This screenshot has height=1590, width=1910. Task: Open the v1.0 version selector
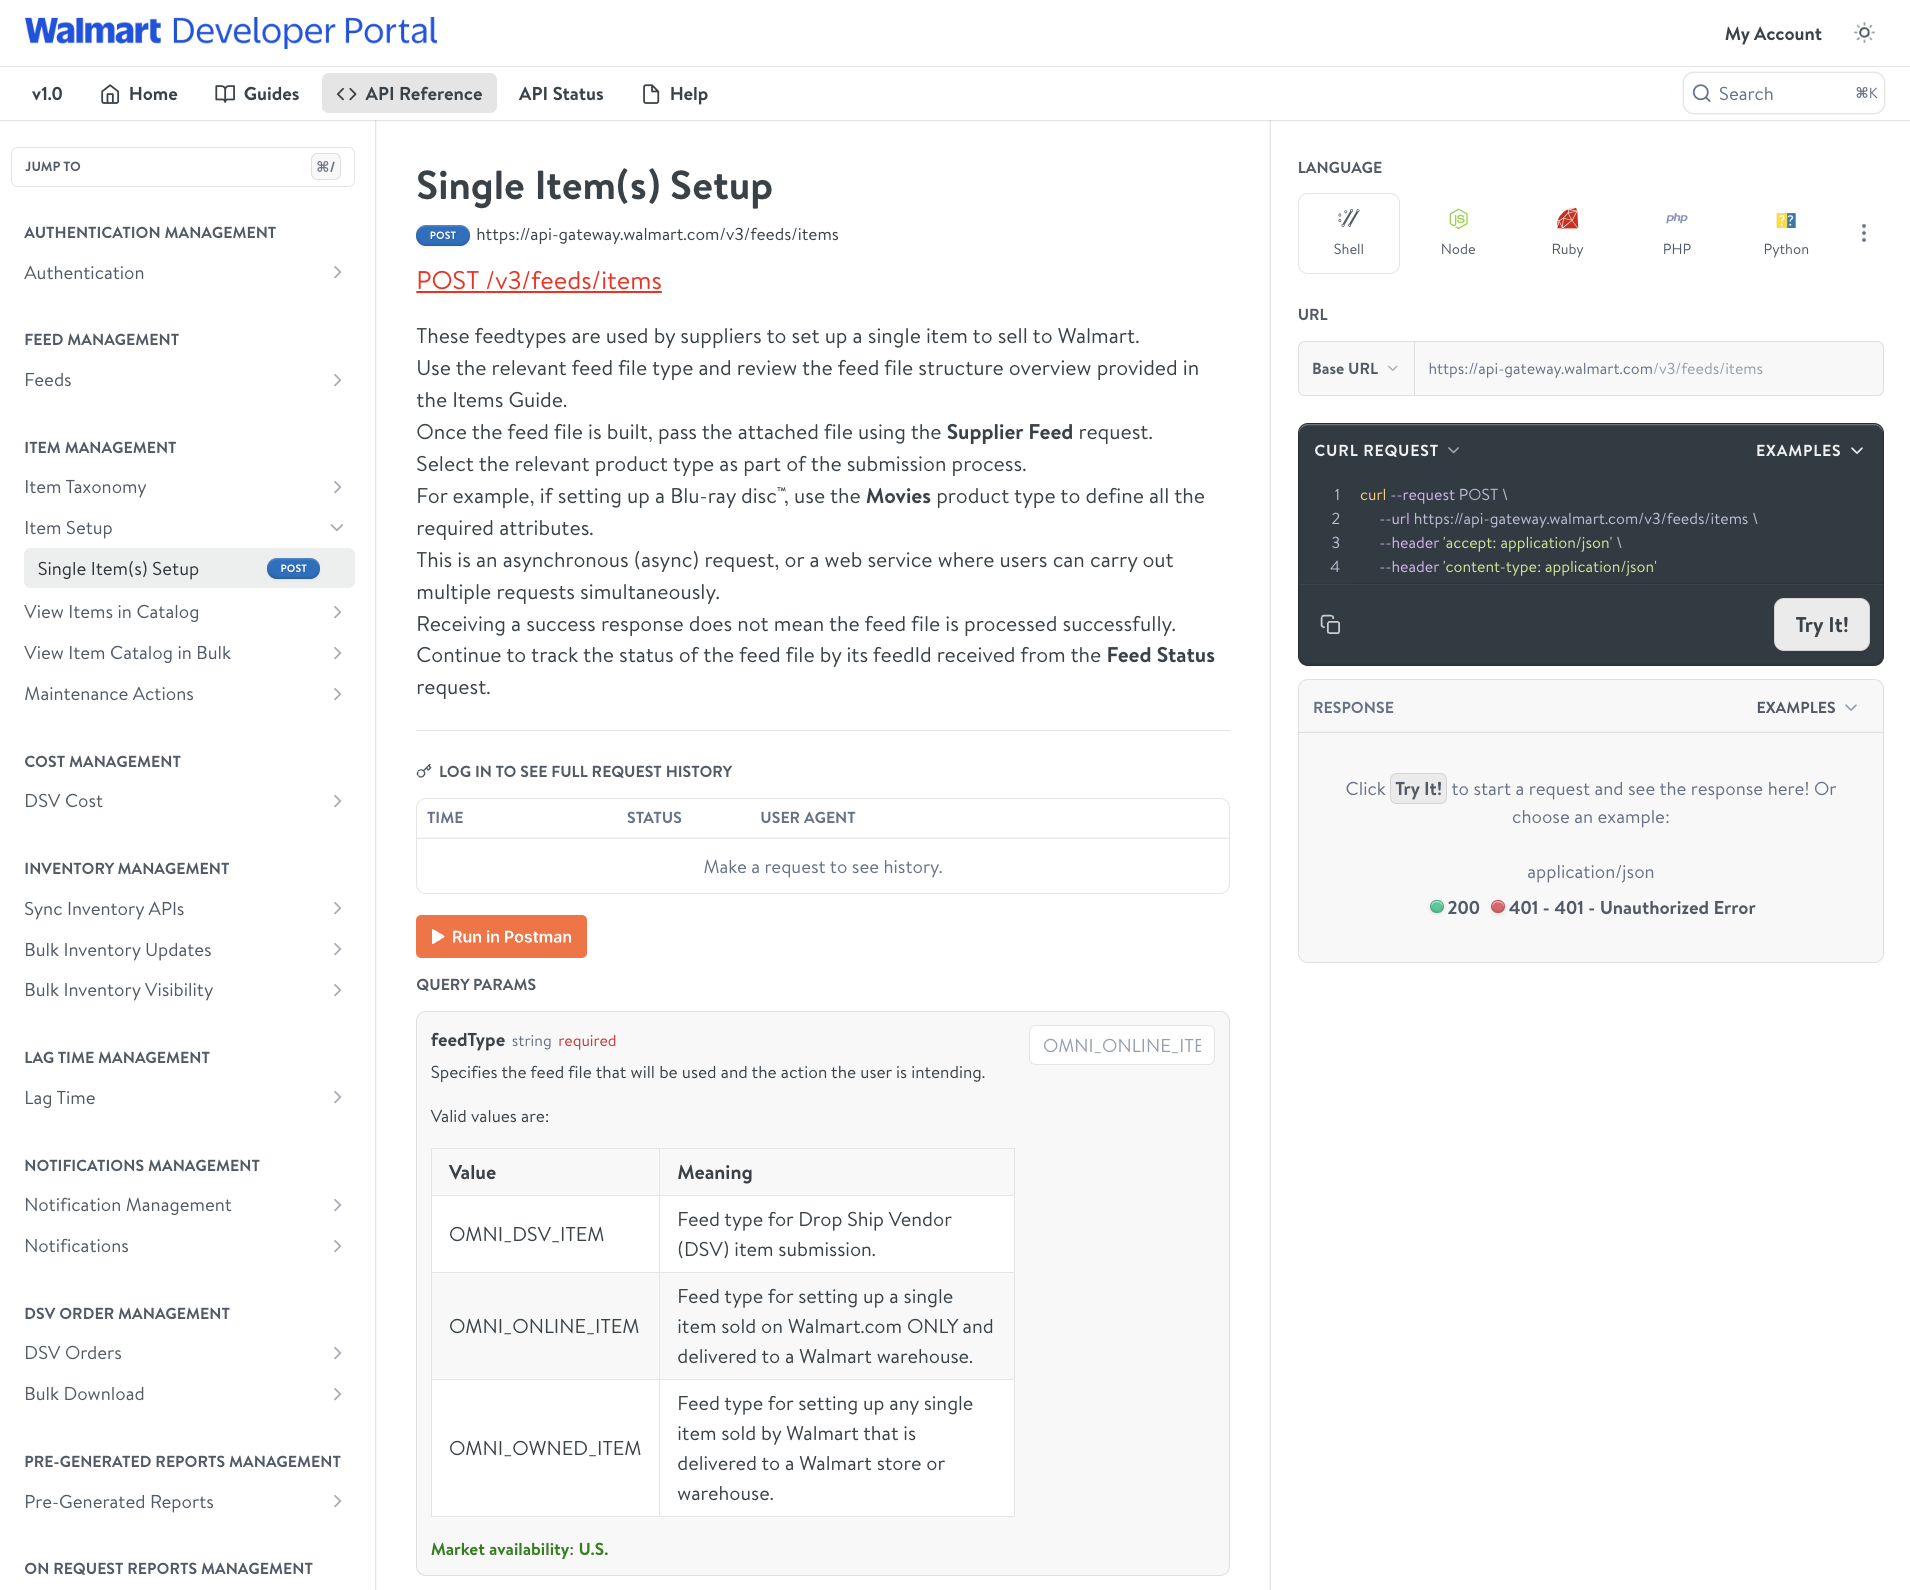(47, 94)
